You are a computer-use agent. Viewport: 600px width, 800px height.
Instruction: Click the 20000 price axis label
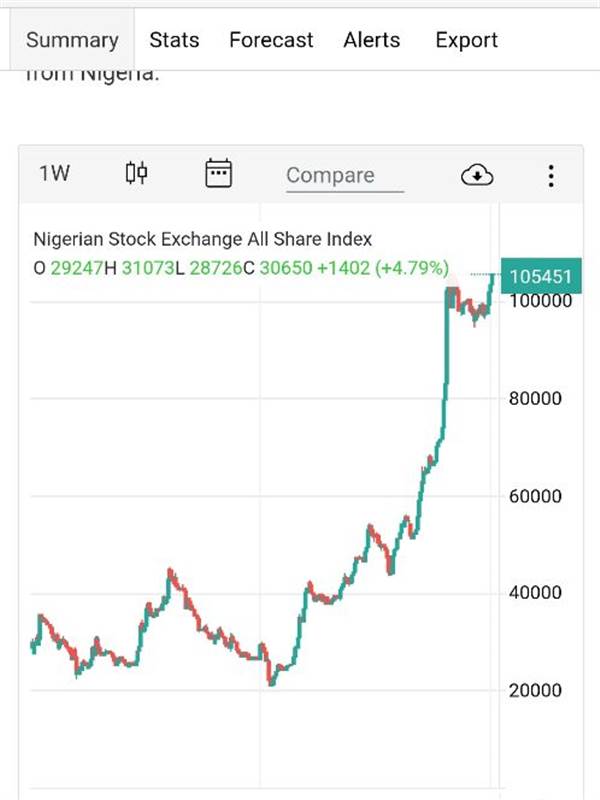(x=535, y=690)
